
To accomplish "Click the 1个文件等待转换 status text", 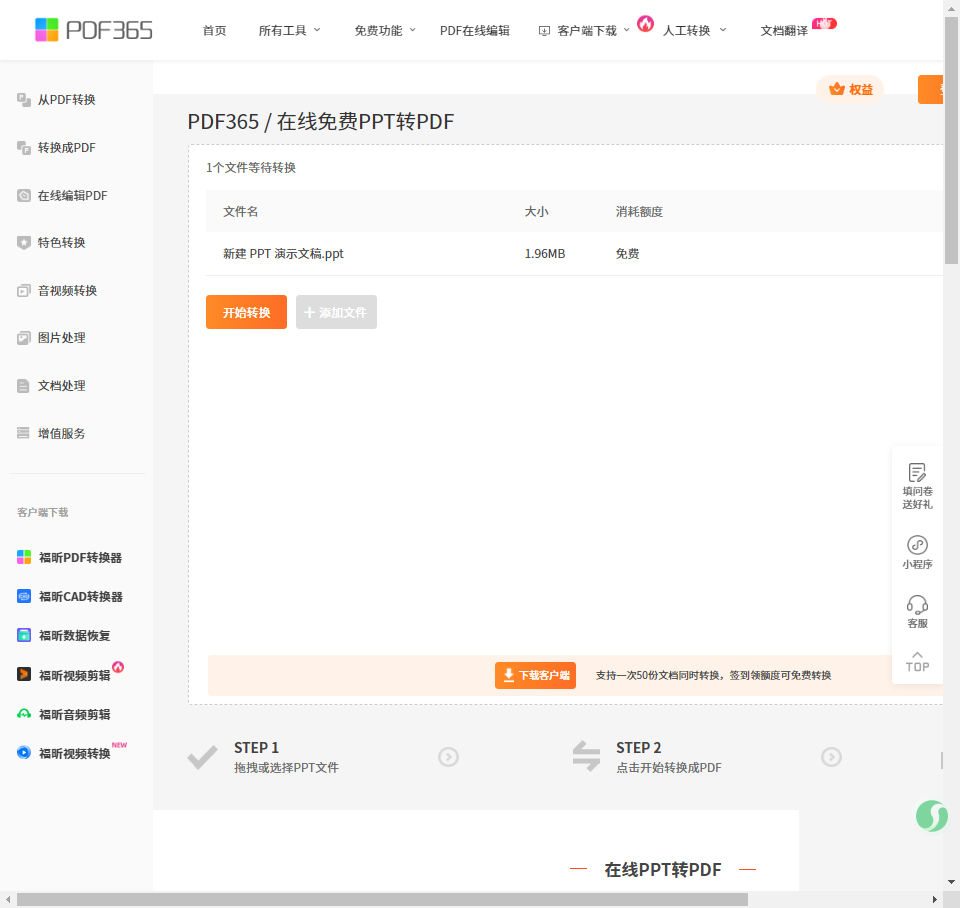I will (251, 168).
